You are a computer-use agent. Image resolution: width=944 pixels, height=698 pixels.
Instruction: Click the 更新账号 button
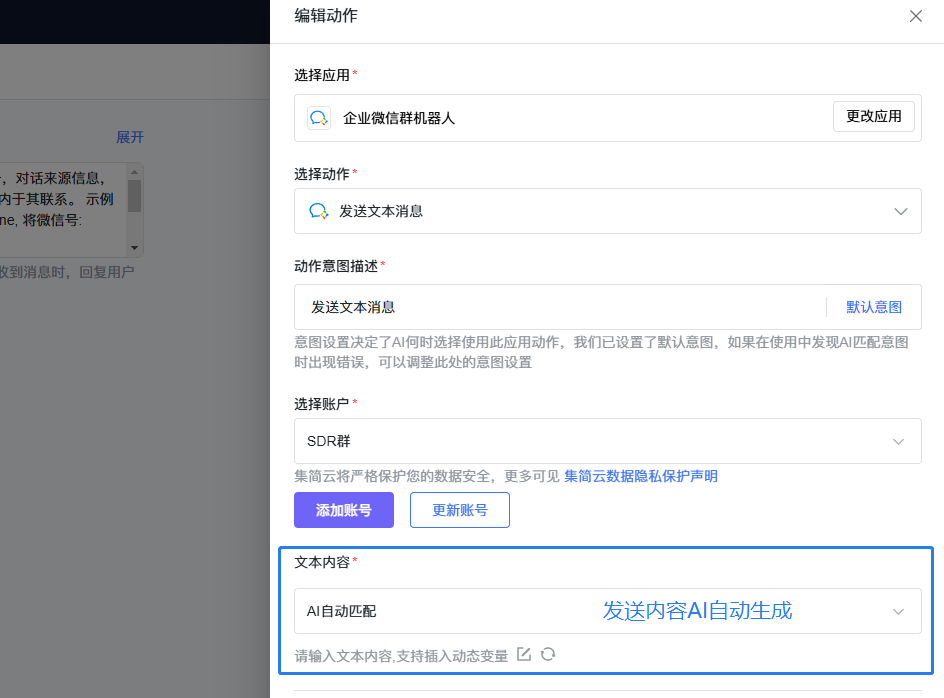(x=460, y=510)
